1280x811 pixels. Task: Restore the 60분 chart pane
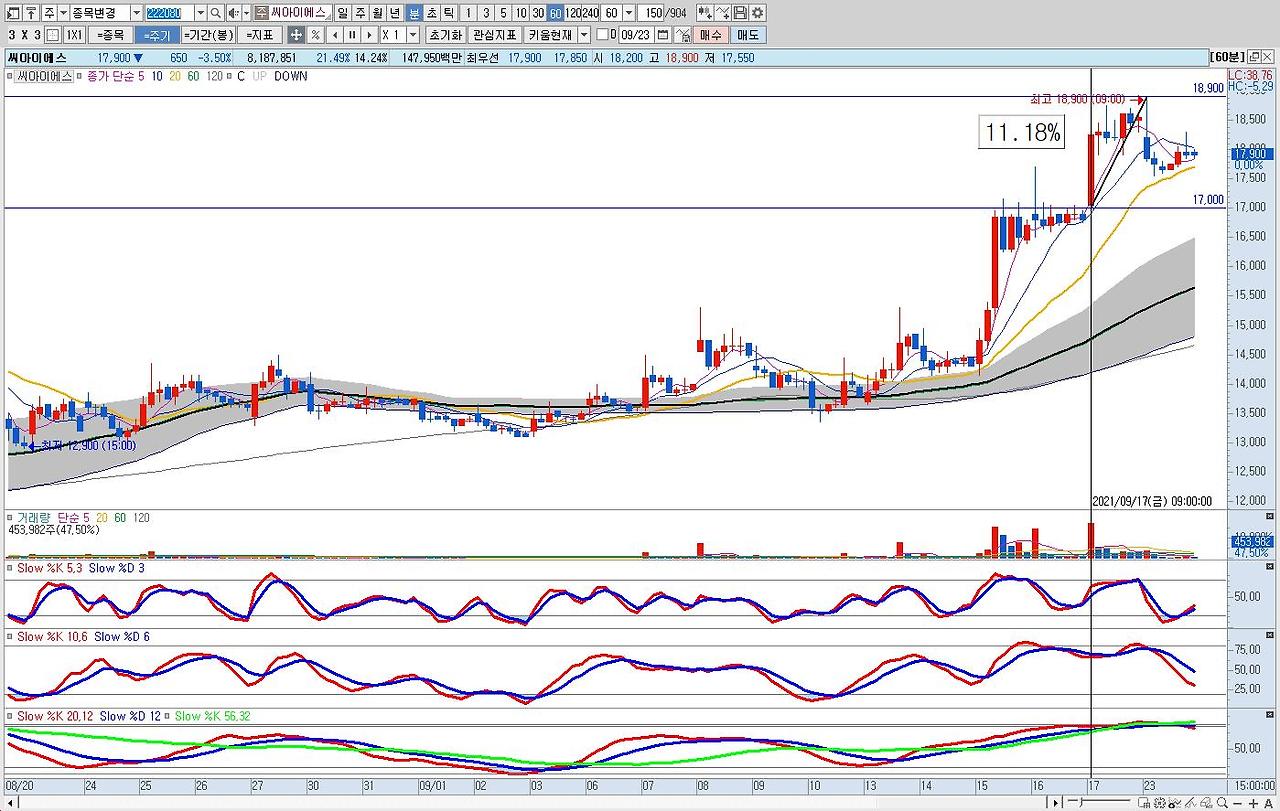pyautogui.click(x=1255, y=57)
